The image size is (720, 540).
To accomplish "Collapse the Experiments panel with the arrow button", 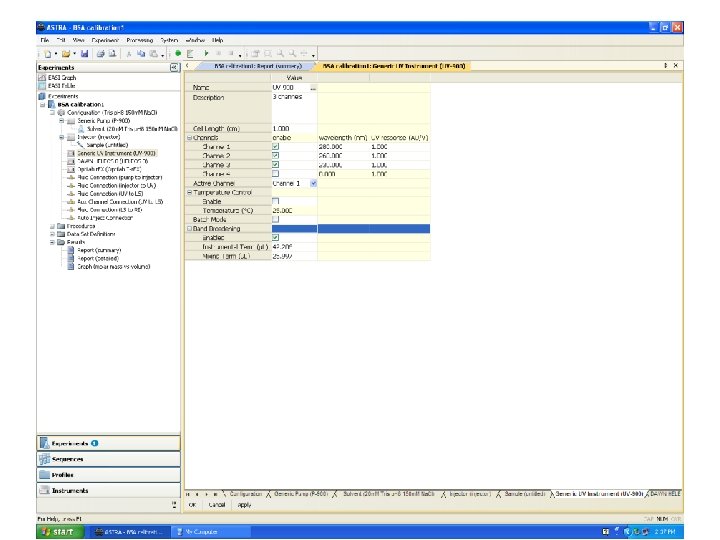I will tap(175, 67).
